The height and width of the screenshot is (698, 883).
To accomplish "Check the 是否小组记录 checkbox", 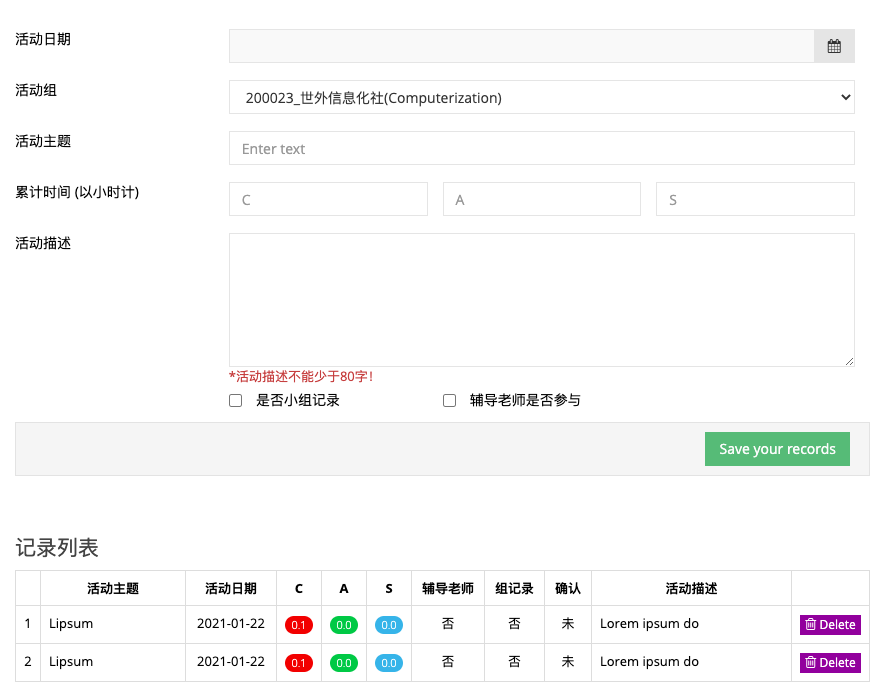I will (236, 401).
